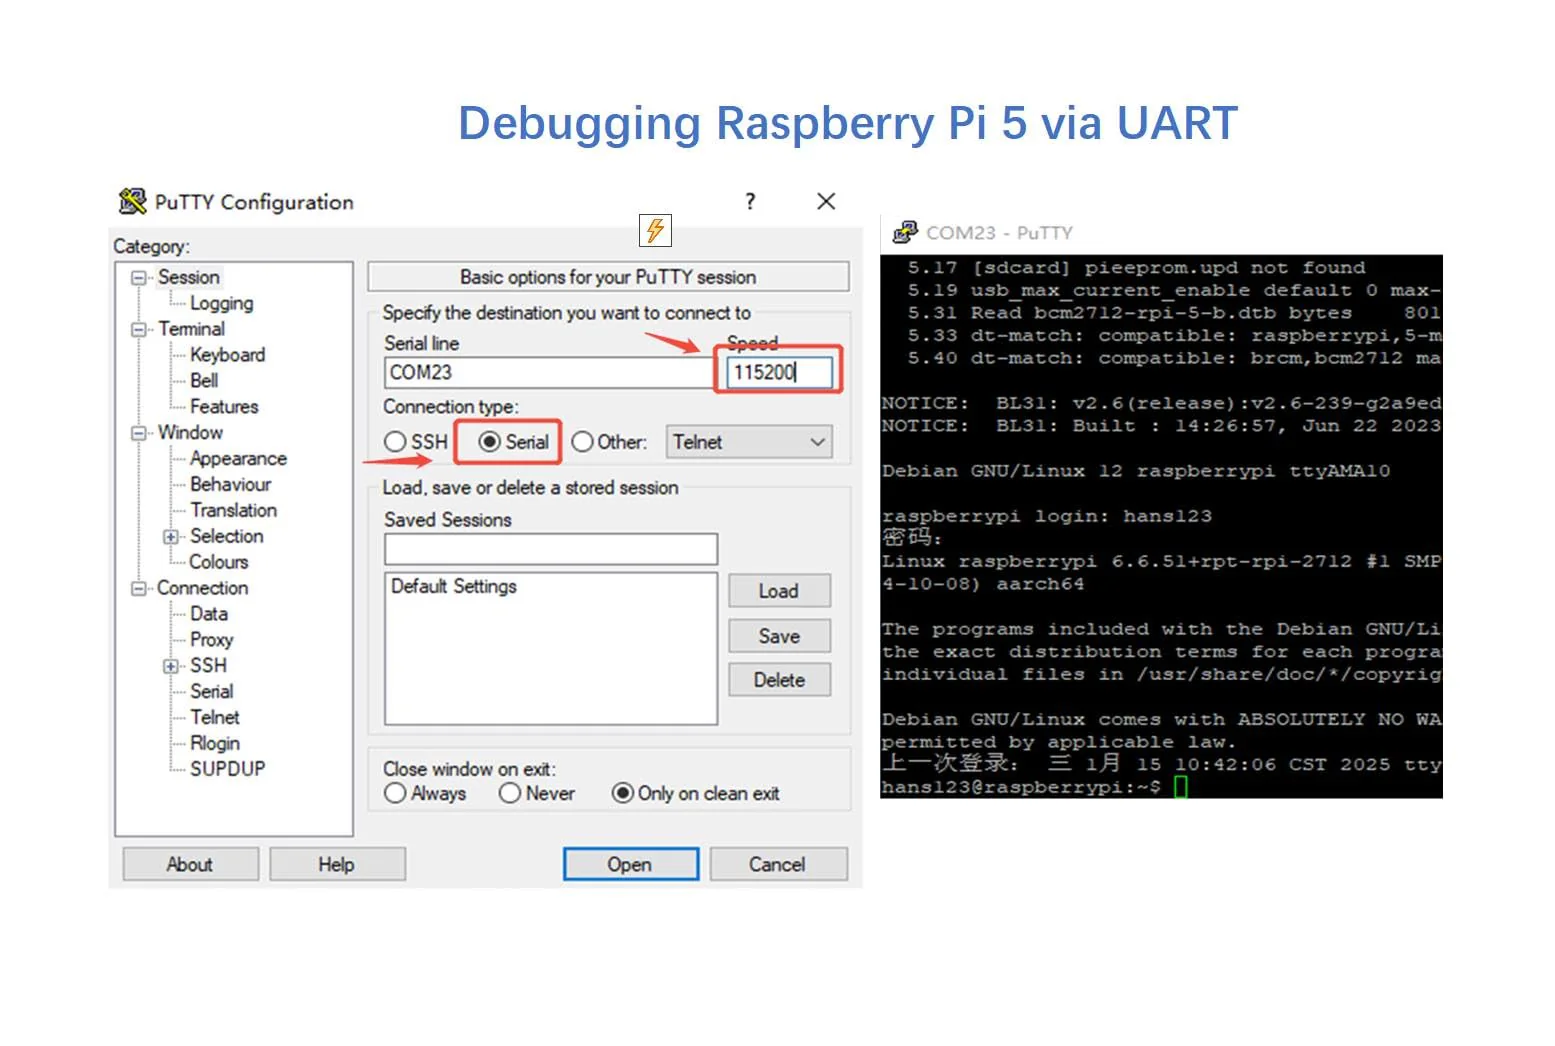Click the Load button

[779, 591]
